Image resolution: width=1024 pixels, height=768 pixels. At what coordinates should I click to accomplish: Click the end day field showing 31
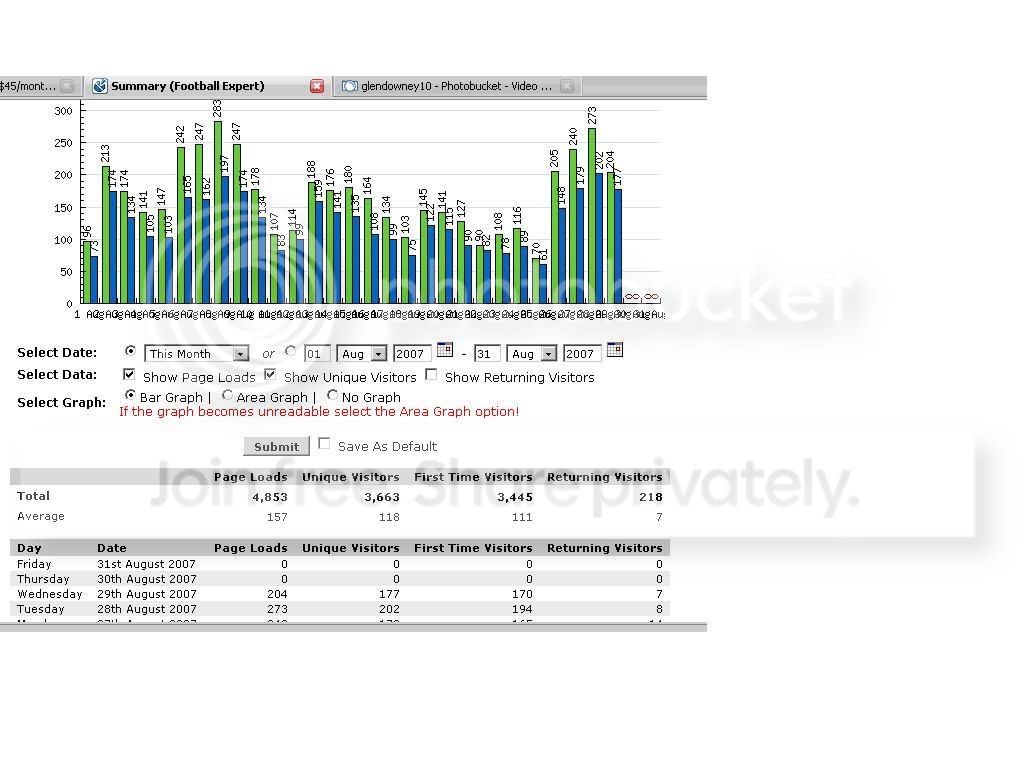pos(487,353)
